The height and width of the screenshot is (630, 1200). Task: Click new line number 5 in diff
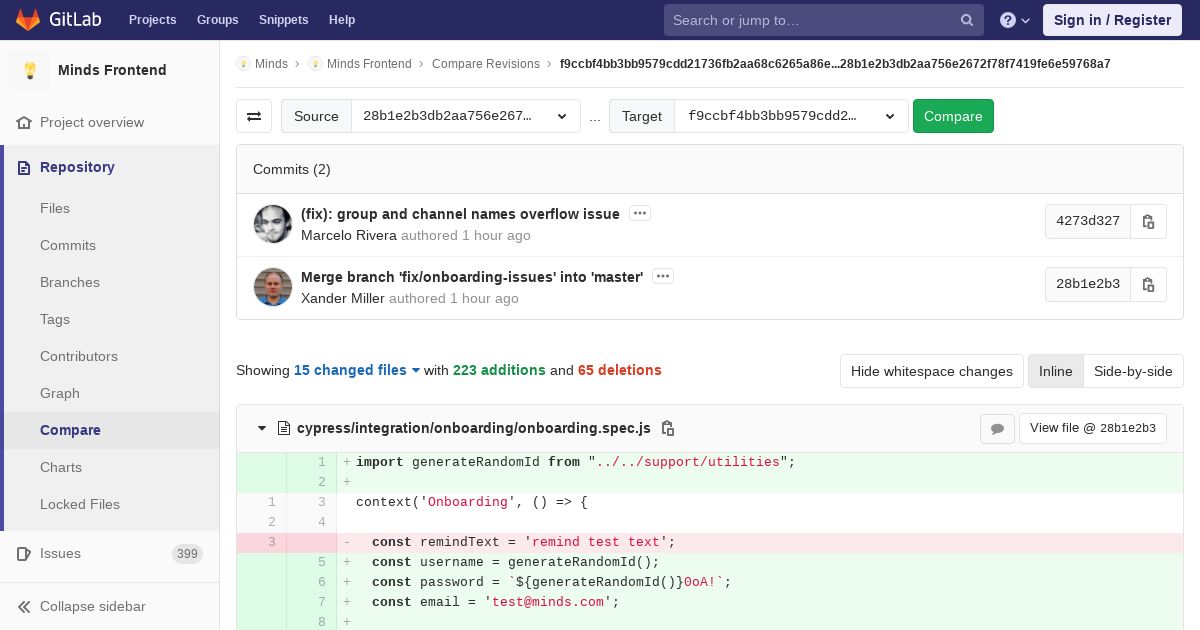pyautogui.click(x=322, y=562)
